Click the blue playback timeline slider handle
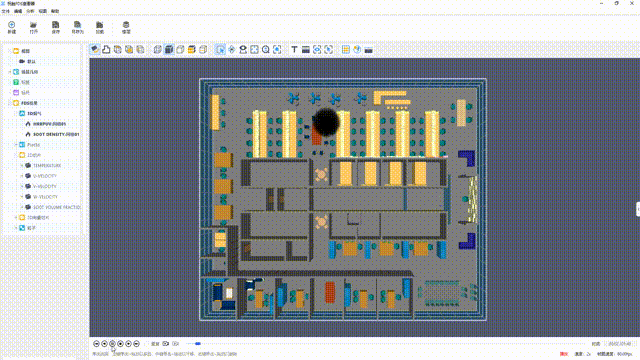Screen dimensions: 640x360 tap(198, 344)
